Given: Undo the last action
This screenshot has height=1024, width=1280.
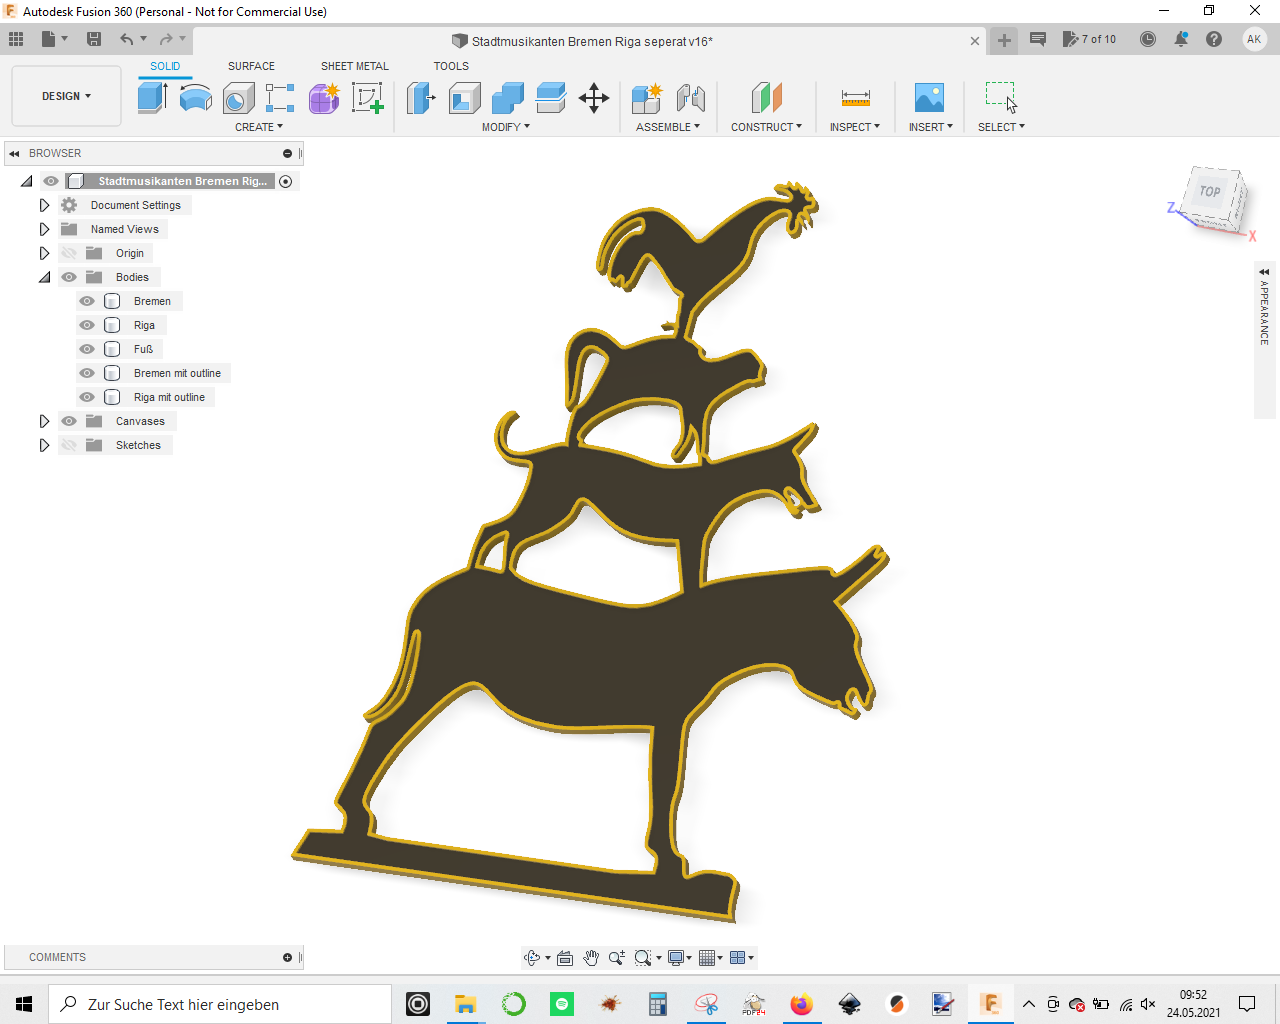Looking at the screenshot, I should [126, 39].
